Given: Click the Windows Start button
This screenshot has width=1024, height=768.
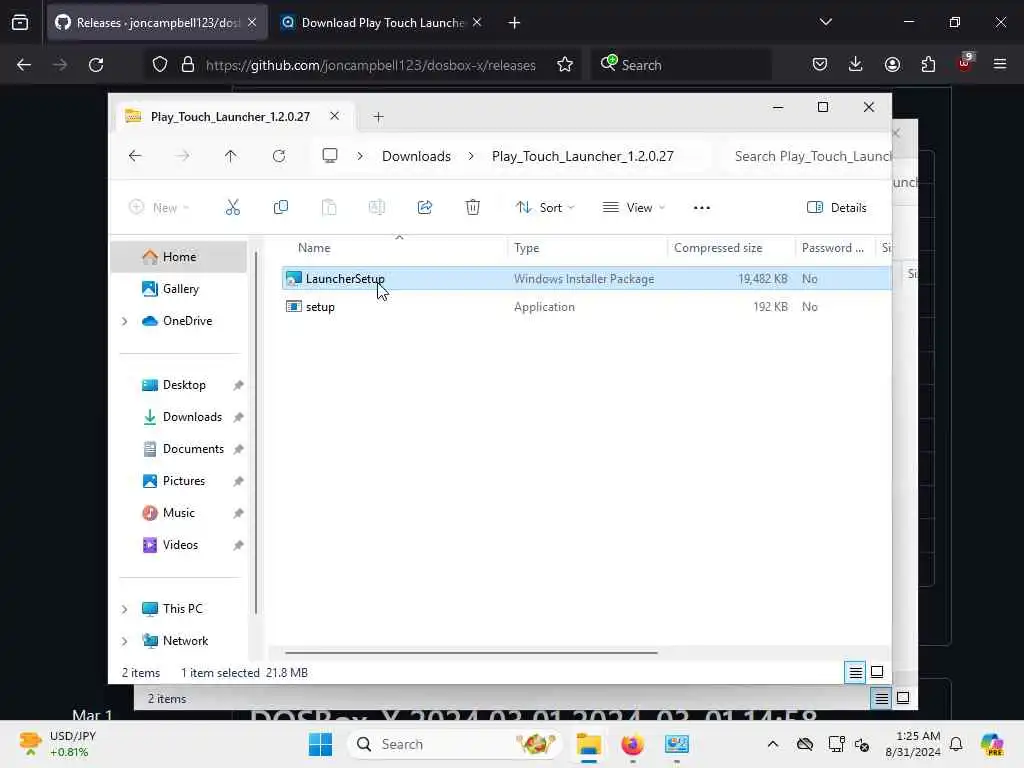Looking at the screenshot, I should (x=320, y=744).
